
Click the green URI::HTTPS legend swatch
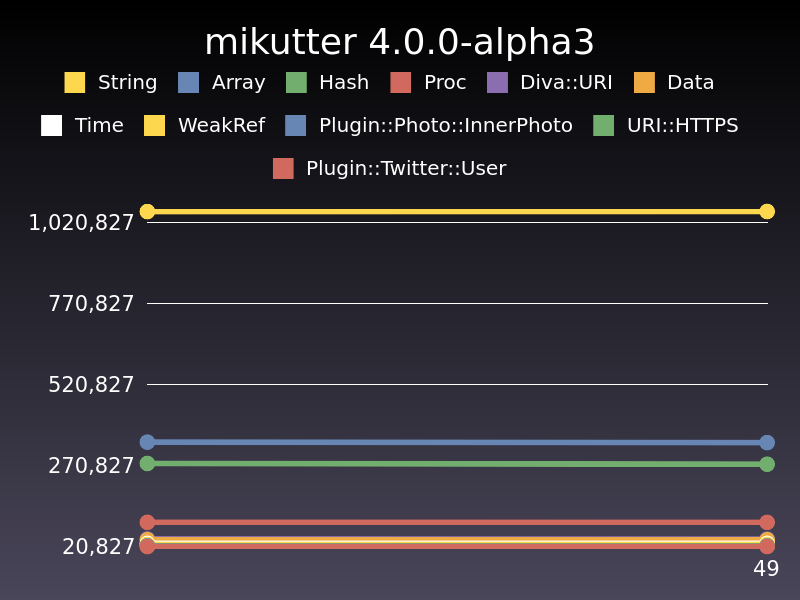[x=604, y=126]
